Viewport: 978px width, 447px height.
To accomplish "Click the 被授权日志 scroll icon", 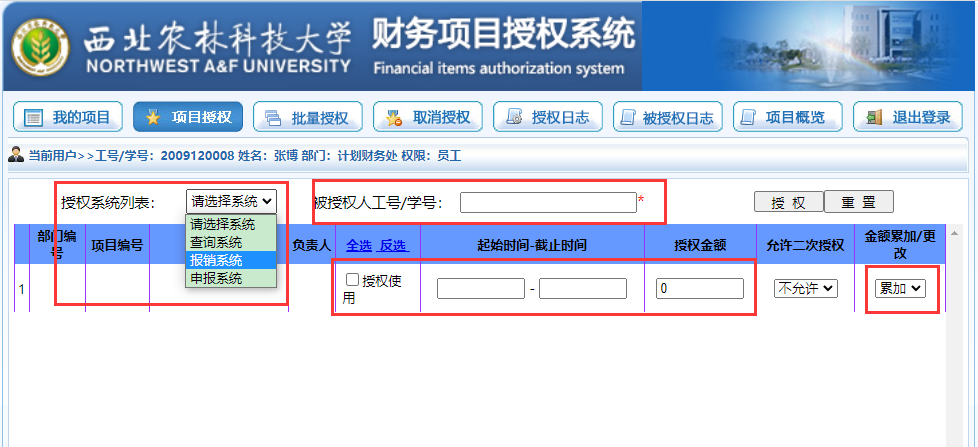I will pyautogui.click(x=629, y=117).
